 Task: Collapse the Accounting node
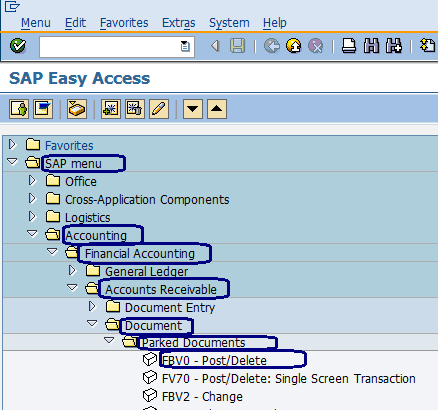click(32, 234)
